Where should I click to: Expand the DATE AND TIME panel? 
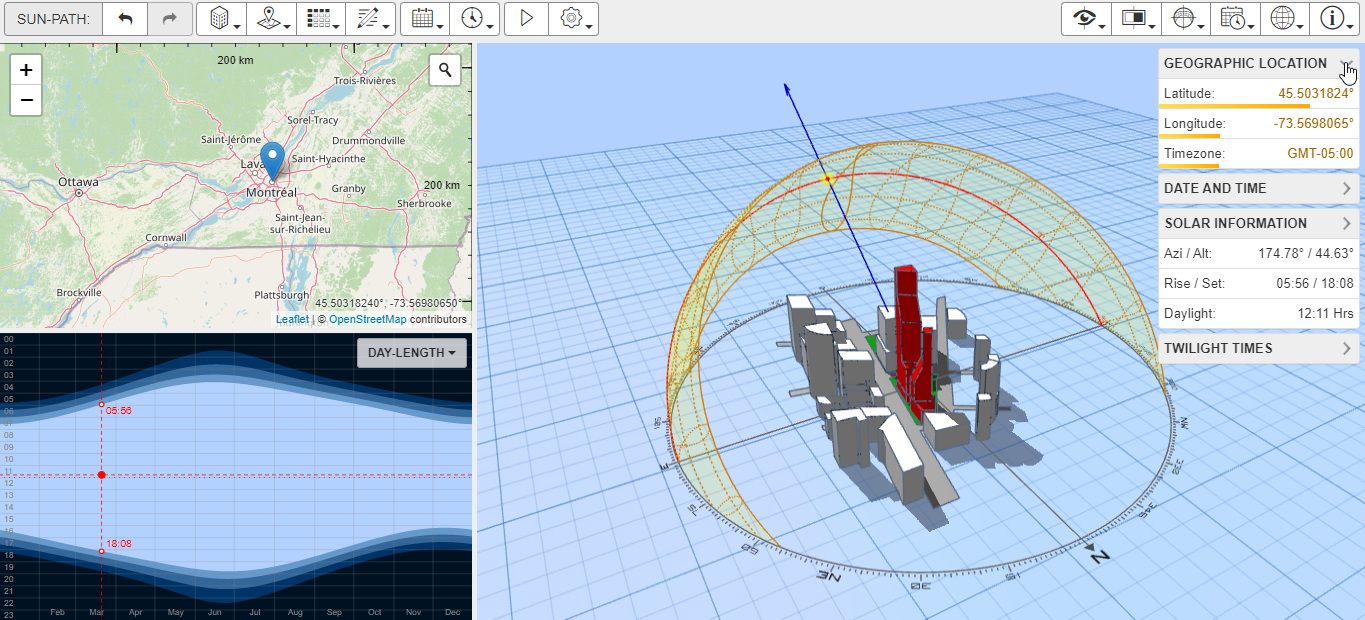click(x=1258, y=188)
